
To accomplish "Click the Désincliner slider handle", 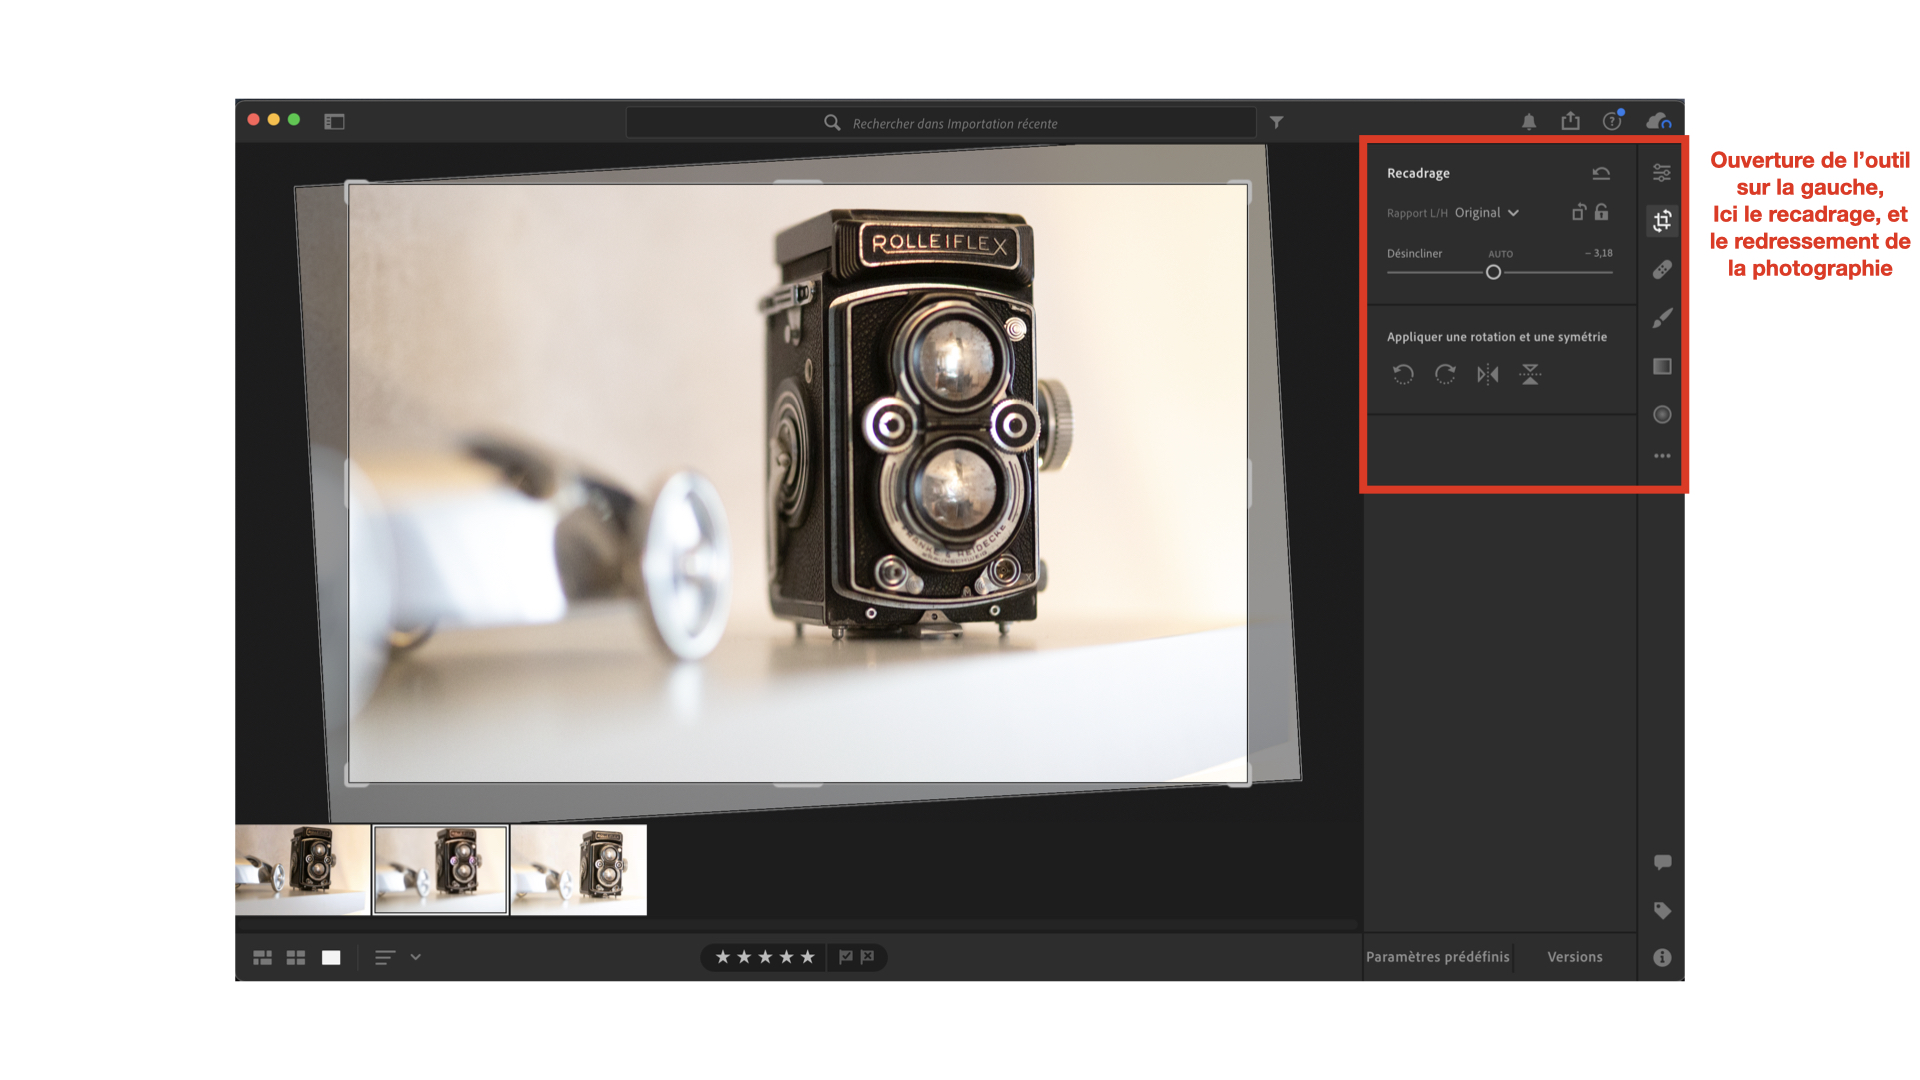I will 1493,272.
